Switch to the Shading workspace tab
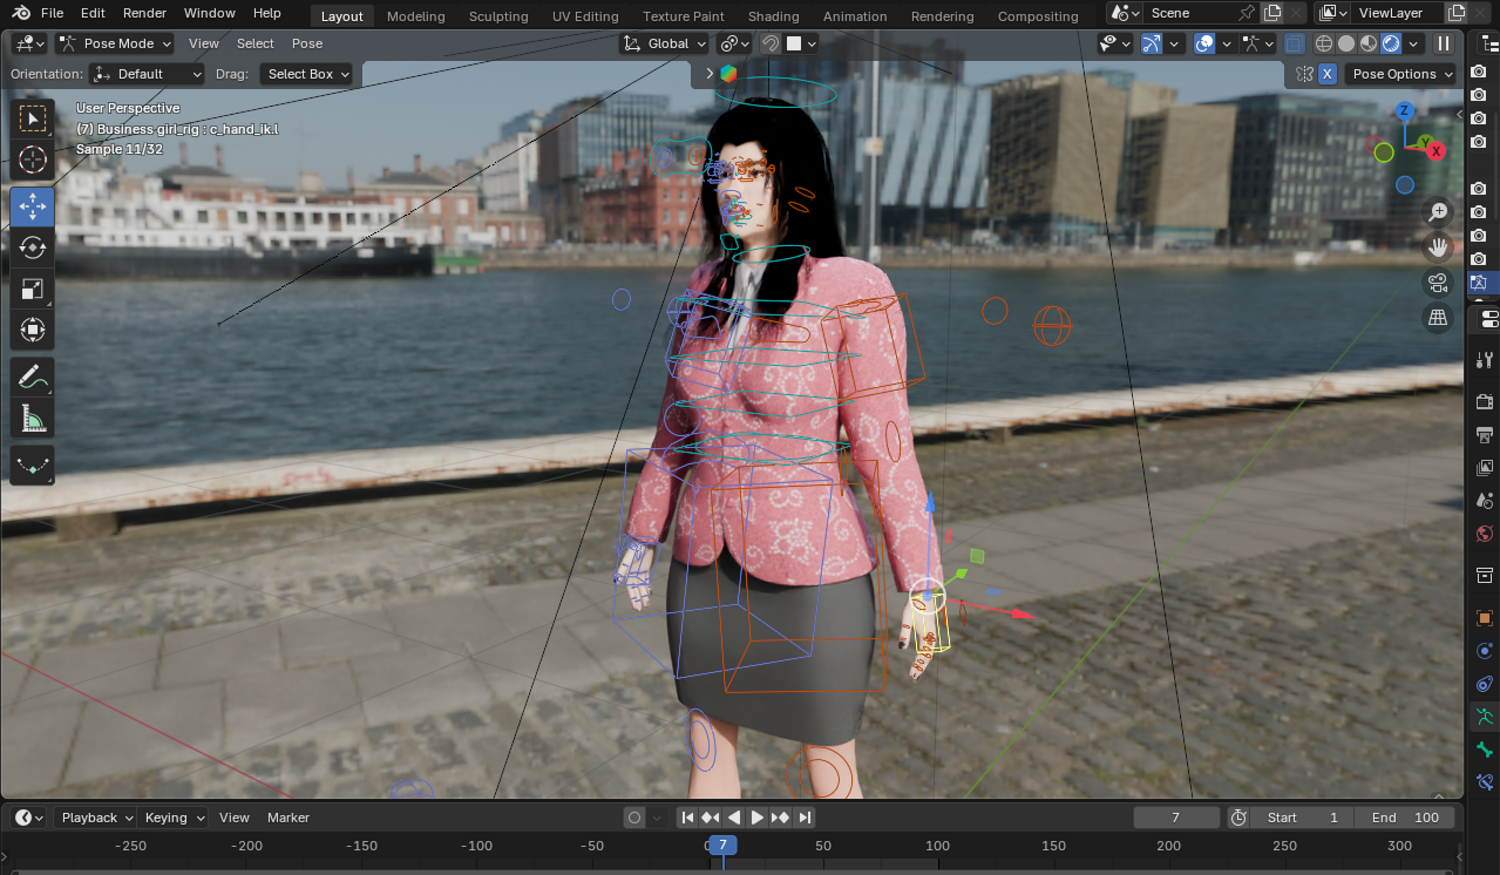Screen dimensions: 1500x875 pos(773,16)
